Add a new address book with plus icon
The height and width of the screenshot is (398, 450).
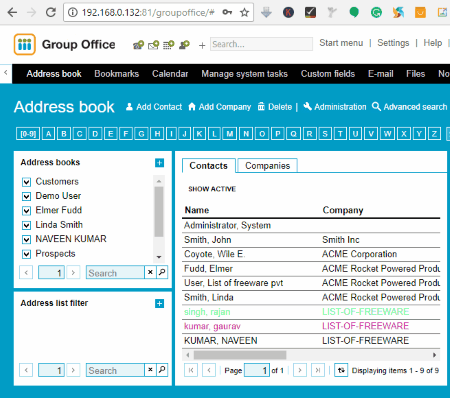159,163
